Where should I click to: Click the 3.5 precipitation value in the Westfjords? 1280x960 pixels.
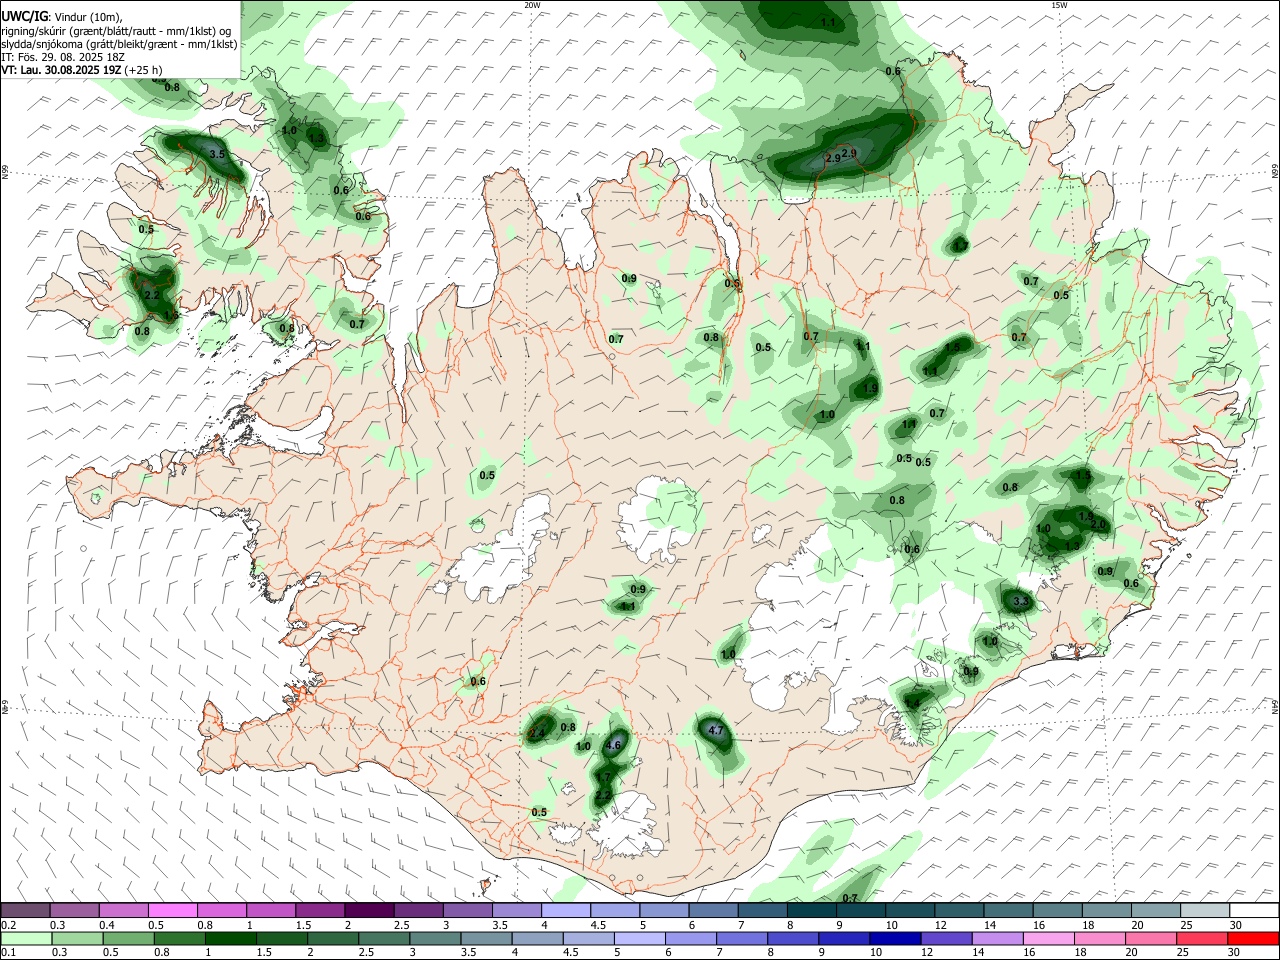[217, 153]
